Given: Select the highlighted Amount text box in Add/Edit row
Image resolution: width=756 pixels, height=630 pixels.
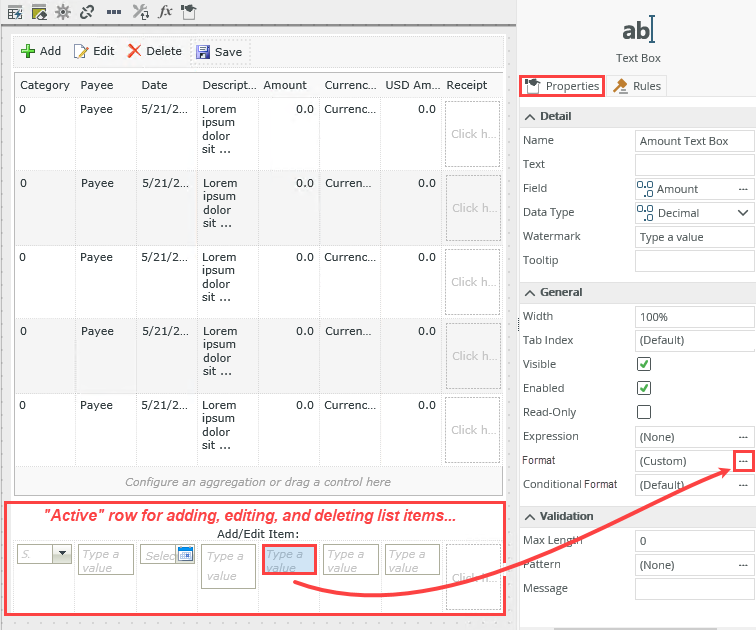Looking at the screenshot, I should pos(289,560).
